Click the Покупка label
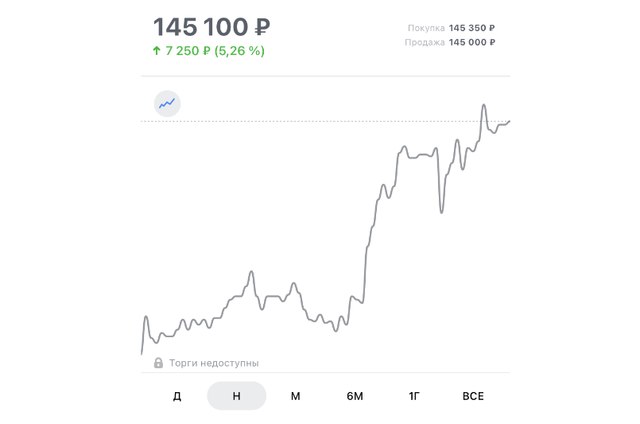Image resolution: width=640 pixels, height=424 pixels. tap(426, 28)
